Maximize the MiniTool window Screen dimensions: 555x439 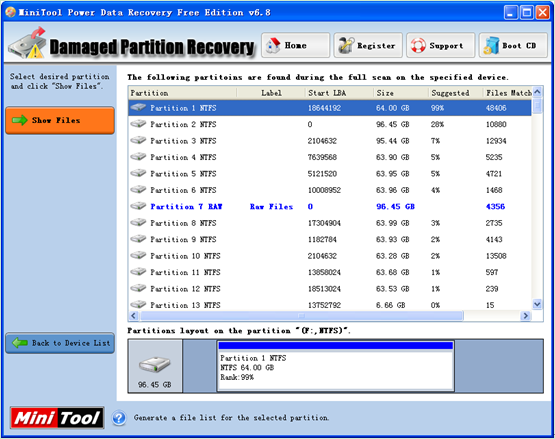[526, 13]
